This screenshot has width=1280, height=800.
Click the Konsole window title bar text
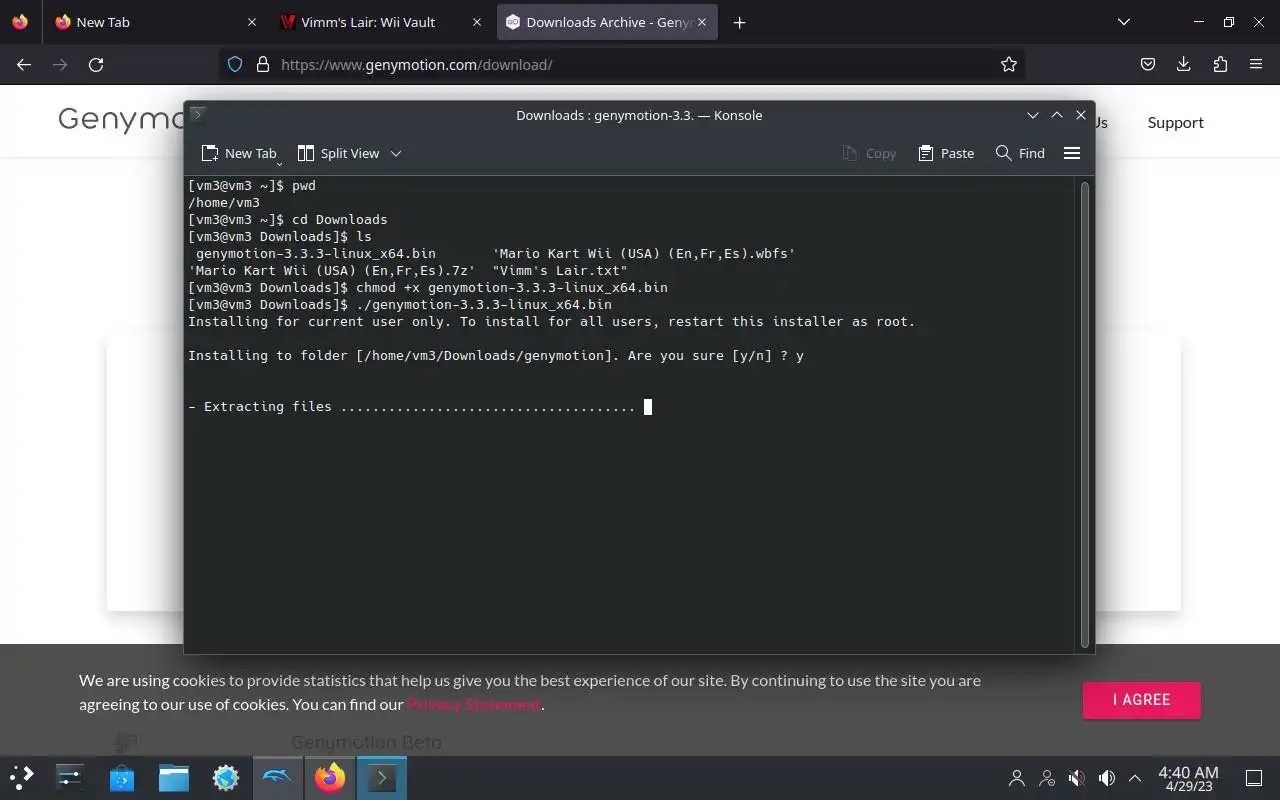[x=639, y=115]
